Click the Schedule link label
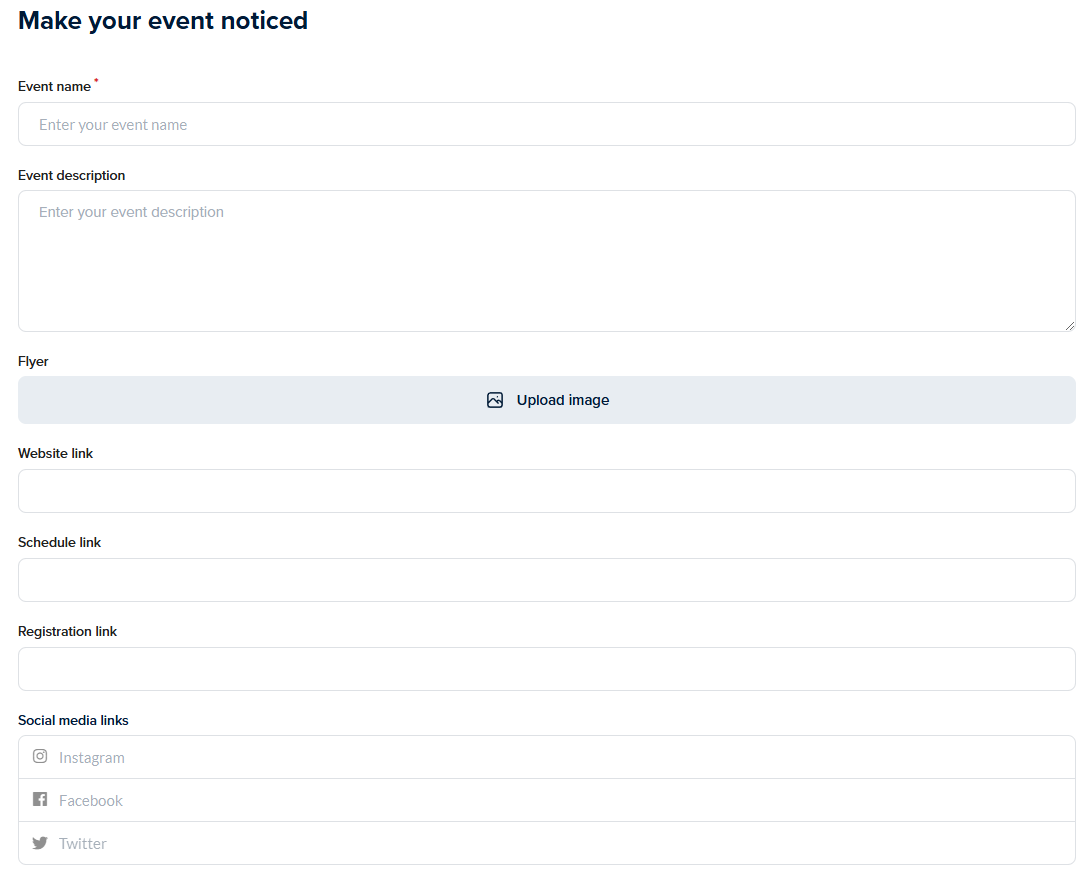Screen dimensions: 1086x877 [x=59, y=543]
